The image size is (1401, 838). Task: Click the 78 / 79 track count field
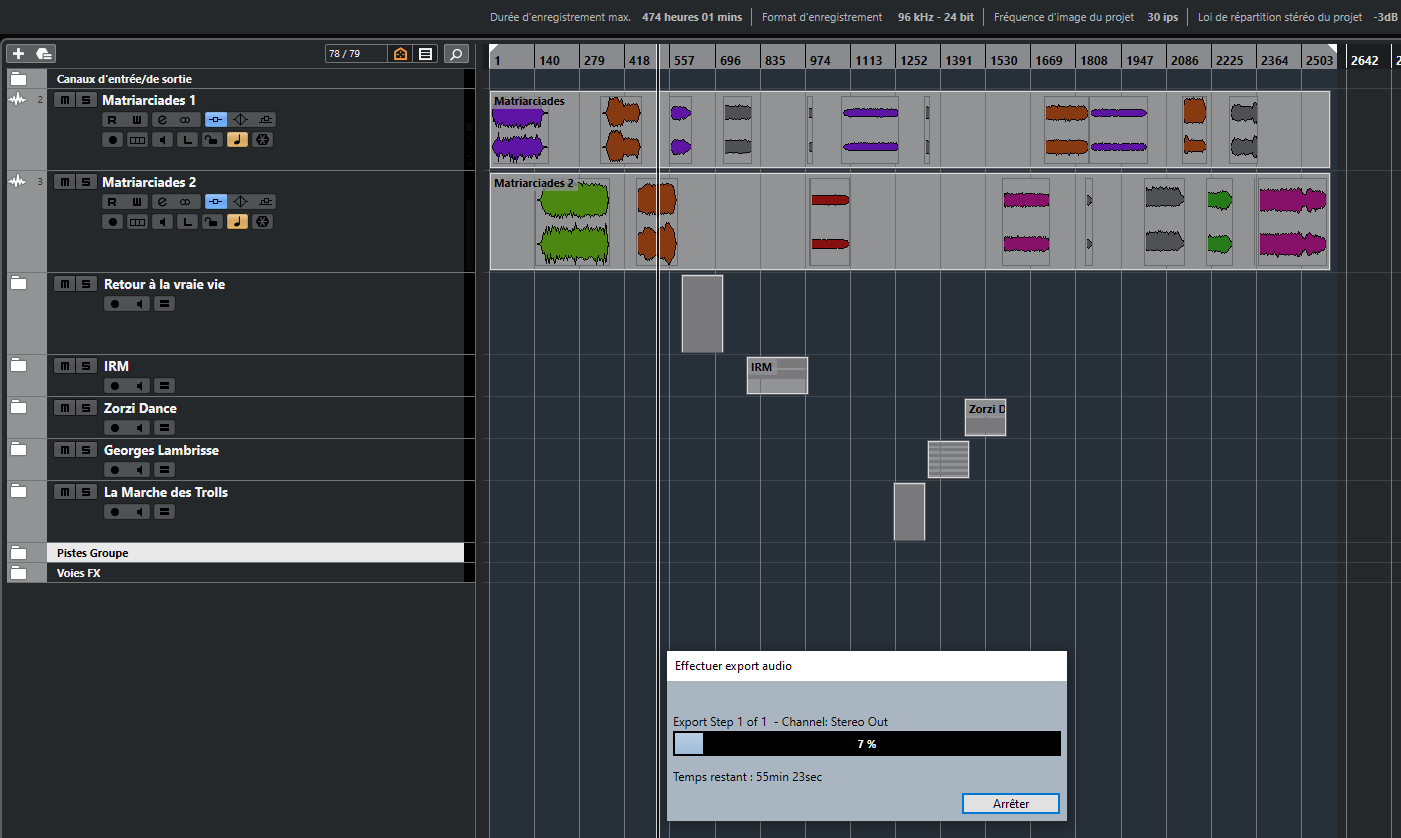pyautogui.click(x=356, y=54)
